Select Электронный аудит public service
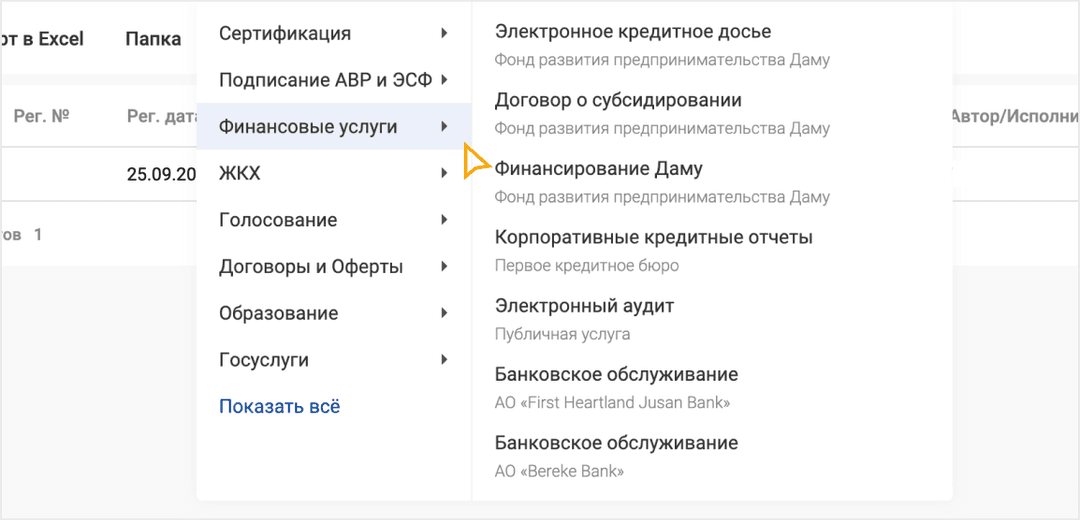The image size is (1080, 520). 585,307
